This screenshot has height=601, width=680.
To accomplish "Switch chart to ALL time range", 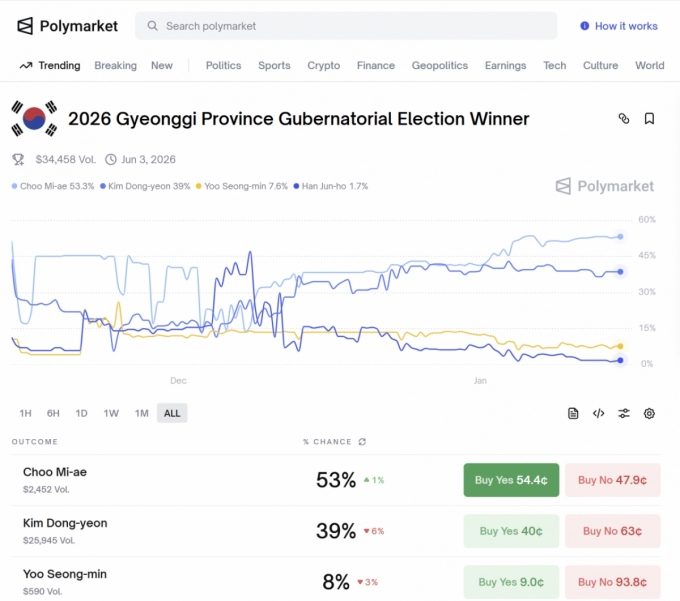I will point(172,413).
